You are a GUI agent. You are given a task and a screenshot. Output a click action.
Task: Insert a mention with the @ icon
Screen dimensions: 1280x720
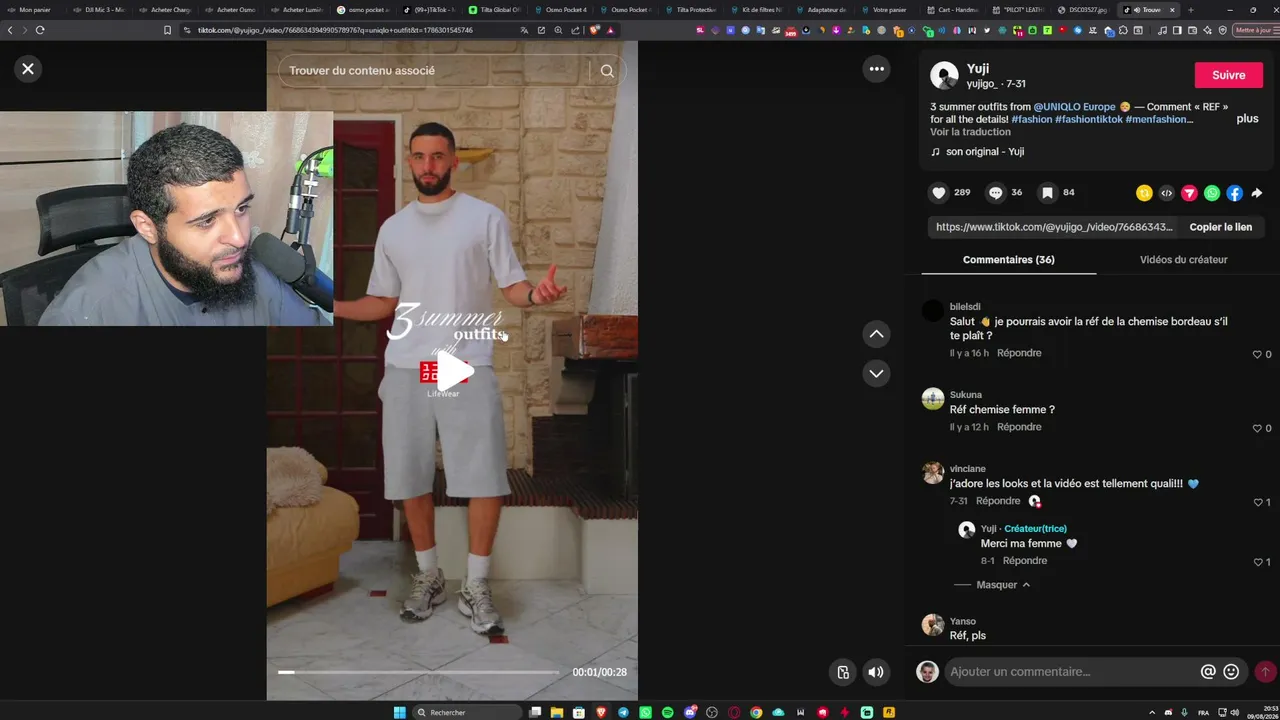click(1208, 672)
